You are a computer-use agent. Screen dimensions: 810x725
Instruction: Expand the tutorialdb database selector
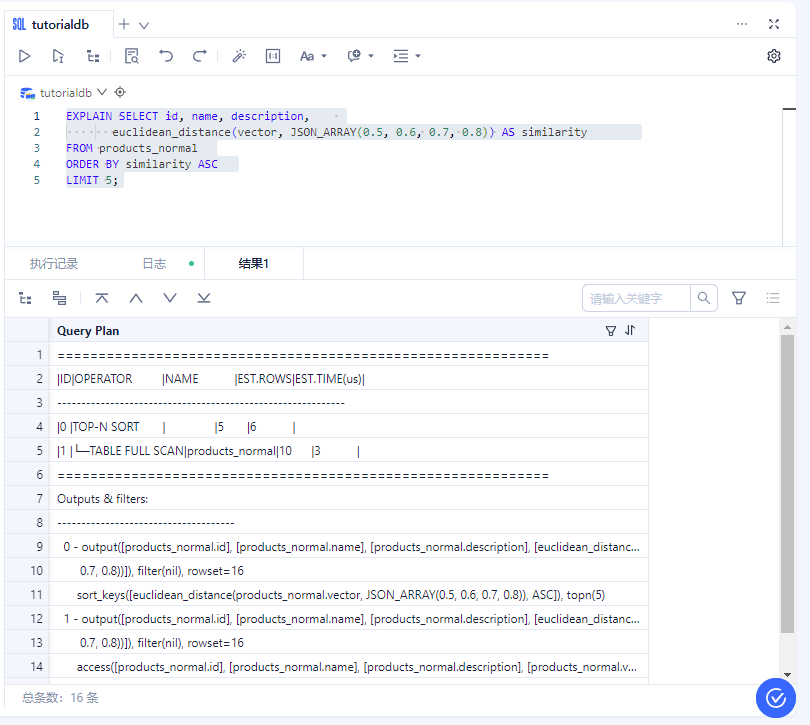click(x=102, y=92)
